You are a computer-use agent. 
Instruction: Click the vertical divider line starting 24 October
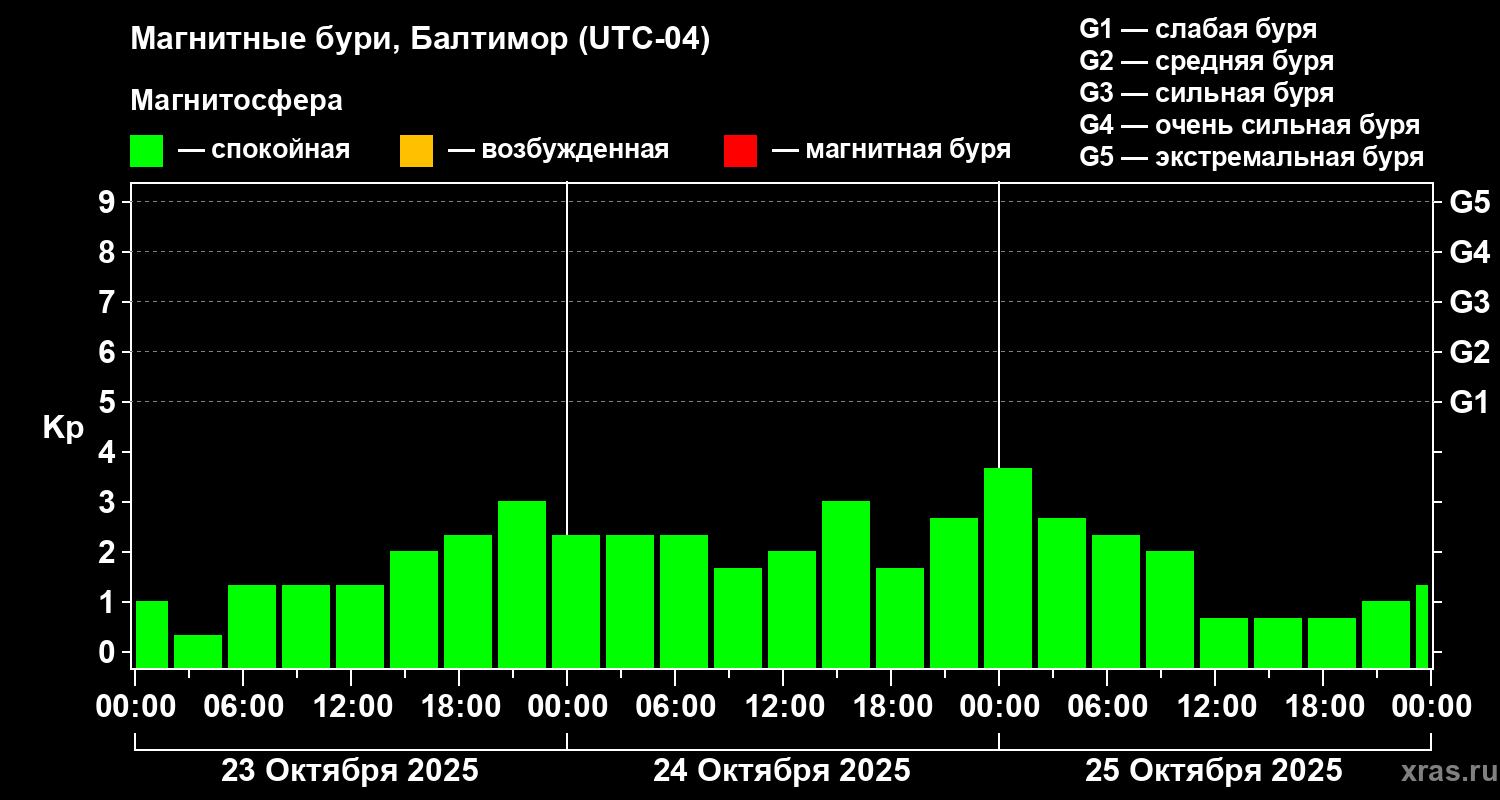tap(567, 425)
